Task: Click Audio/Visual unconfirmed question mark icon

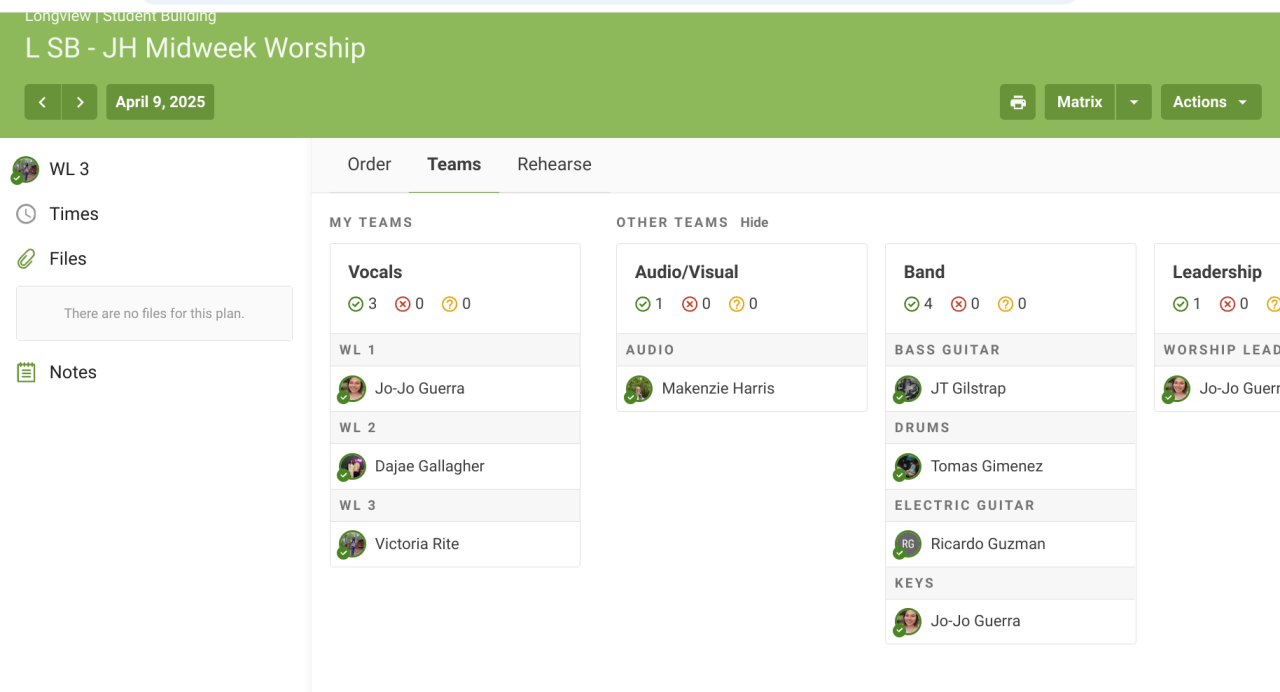Action: click(x=737, y=304)
